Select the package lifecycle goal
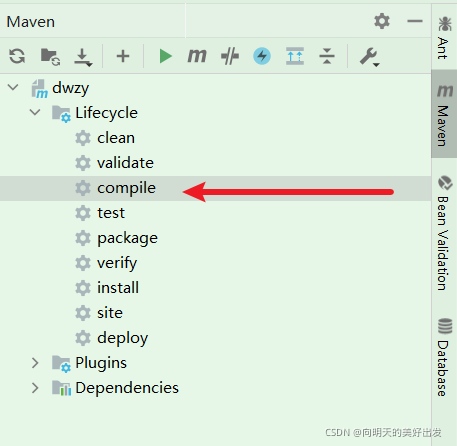457x446 pixels. (127, 238)
